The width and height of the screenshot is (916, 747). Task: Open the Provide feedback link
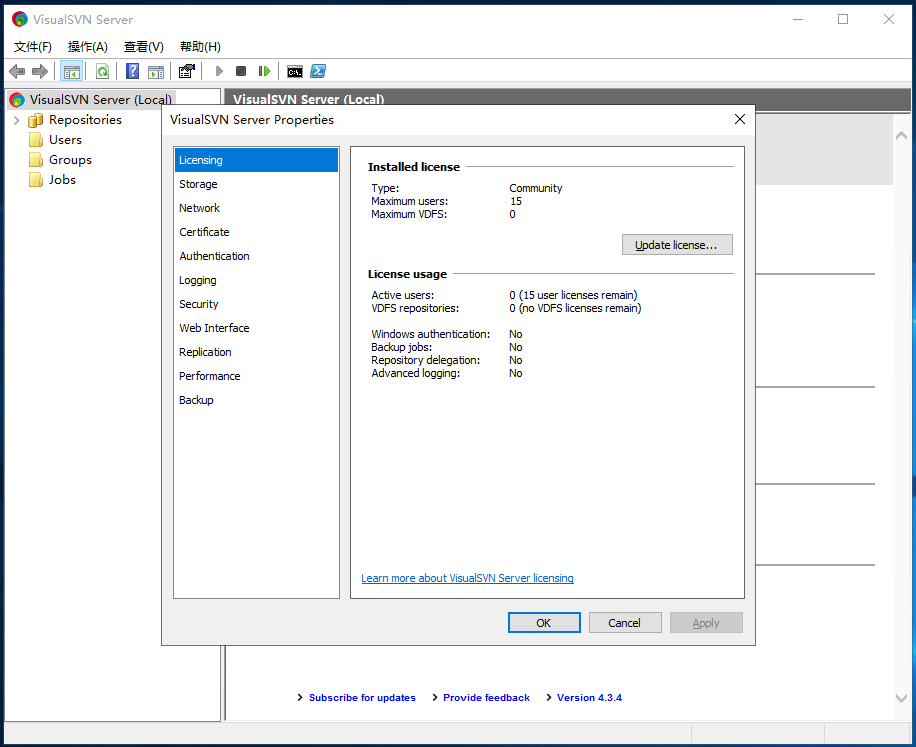tap(486, 697)
